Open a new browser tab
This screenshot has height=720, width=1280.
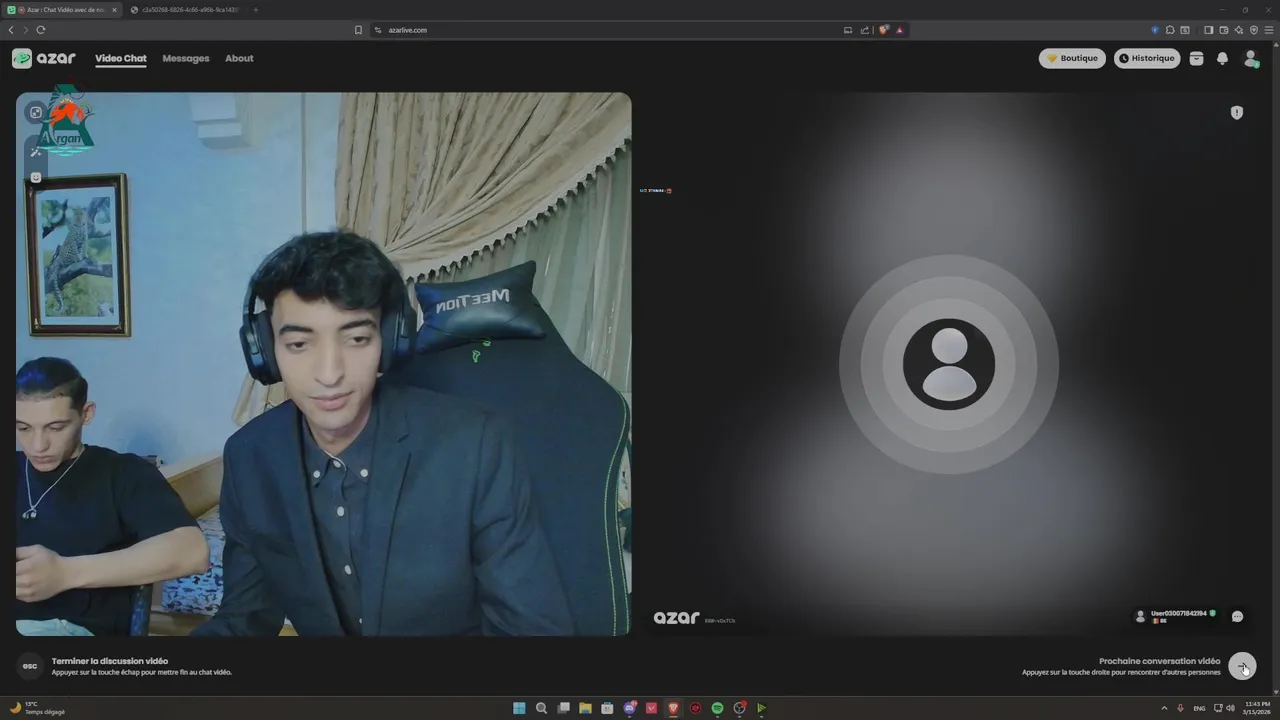coord(255,10)
